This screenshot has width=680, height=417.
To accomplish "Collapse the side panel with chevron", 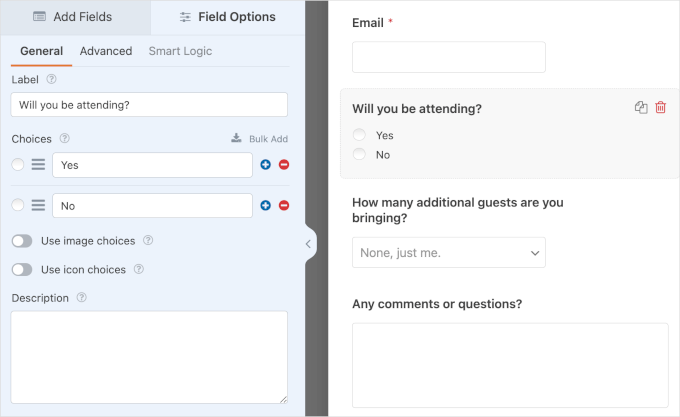I will coord(308,243).
